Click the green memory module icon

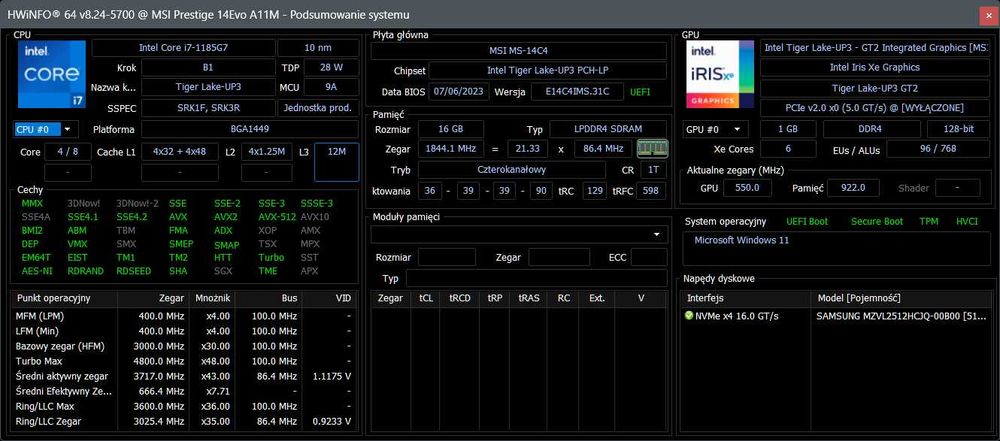click(x=652, y=149)
